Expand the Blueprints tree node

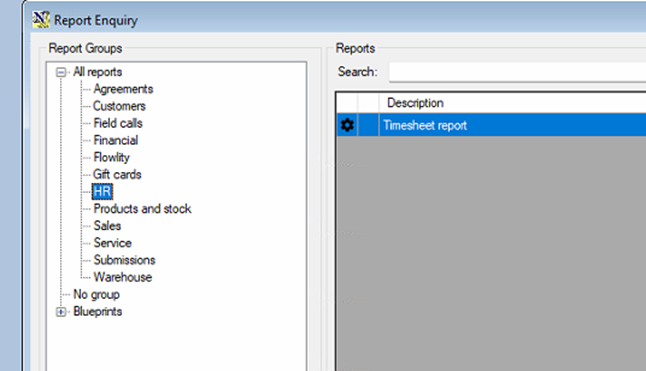pyautogui.click(x=61, y=312)
